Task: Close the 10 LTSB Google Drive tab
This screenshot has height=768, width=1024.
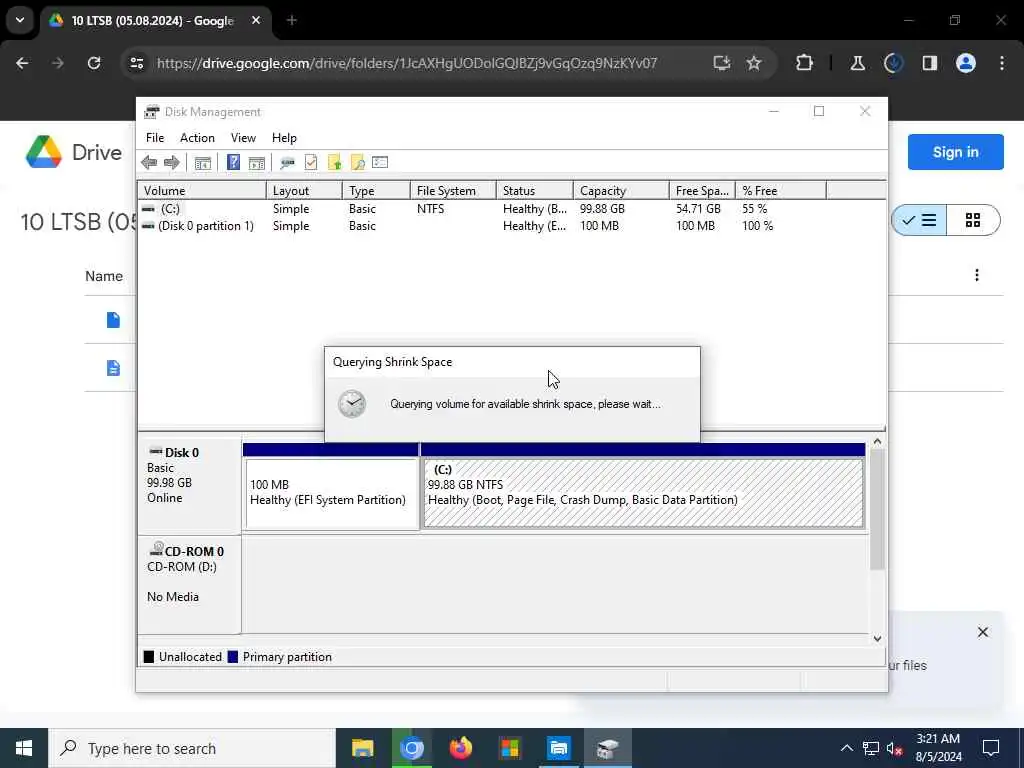Action: pyautogui.click(x=256, y=20)
